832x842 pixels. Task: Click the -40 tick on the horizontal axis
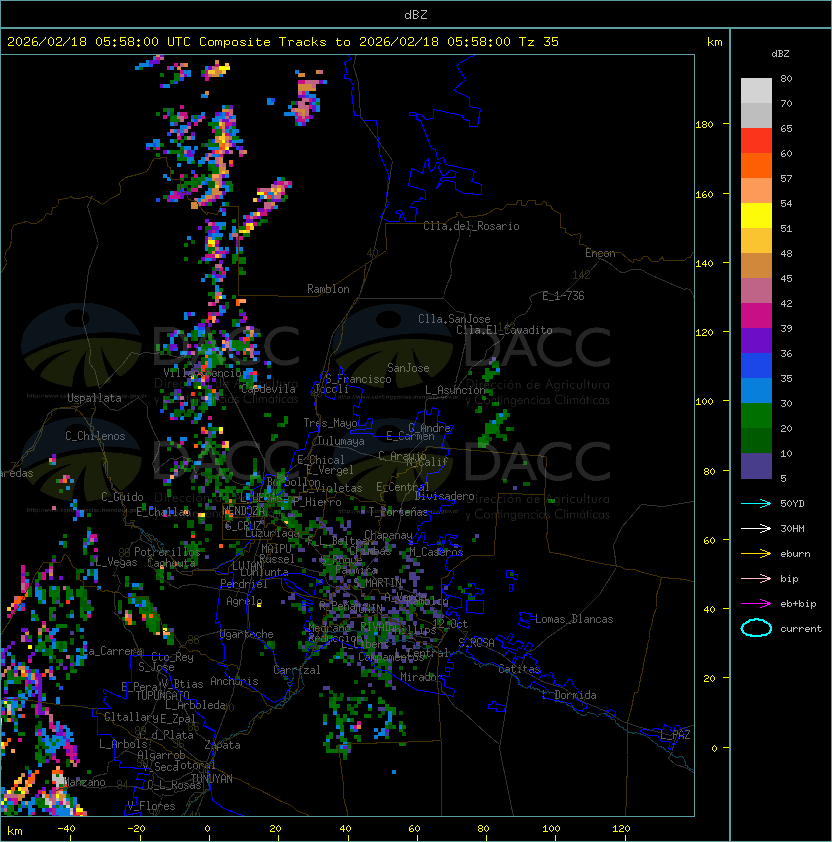click(x=66, y=829)
